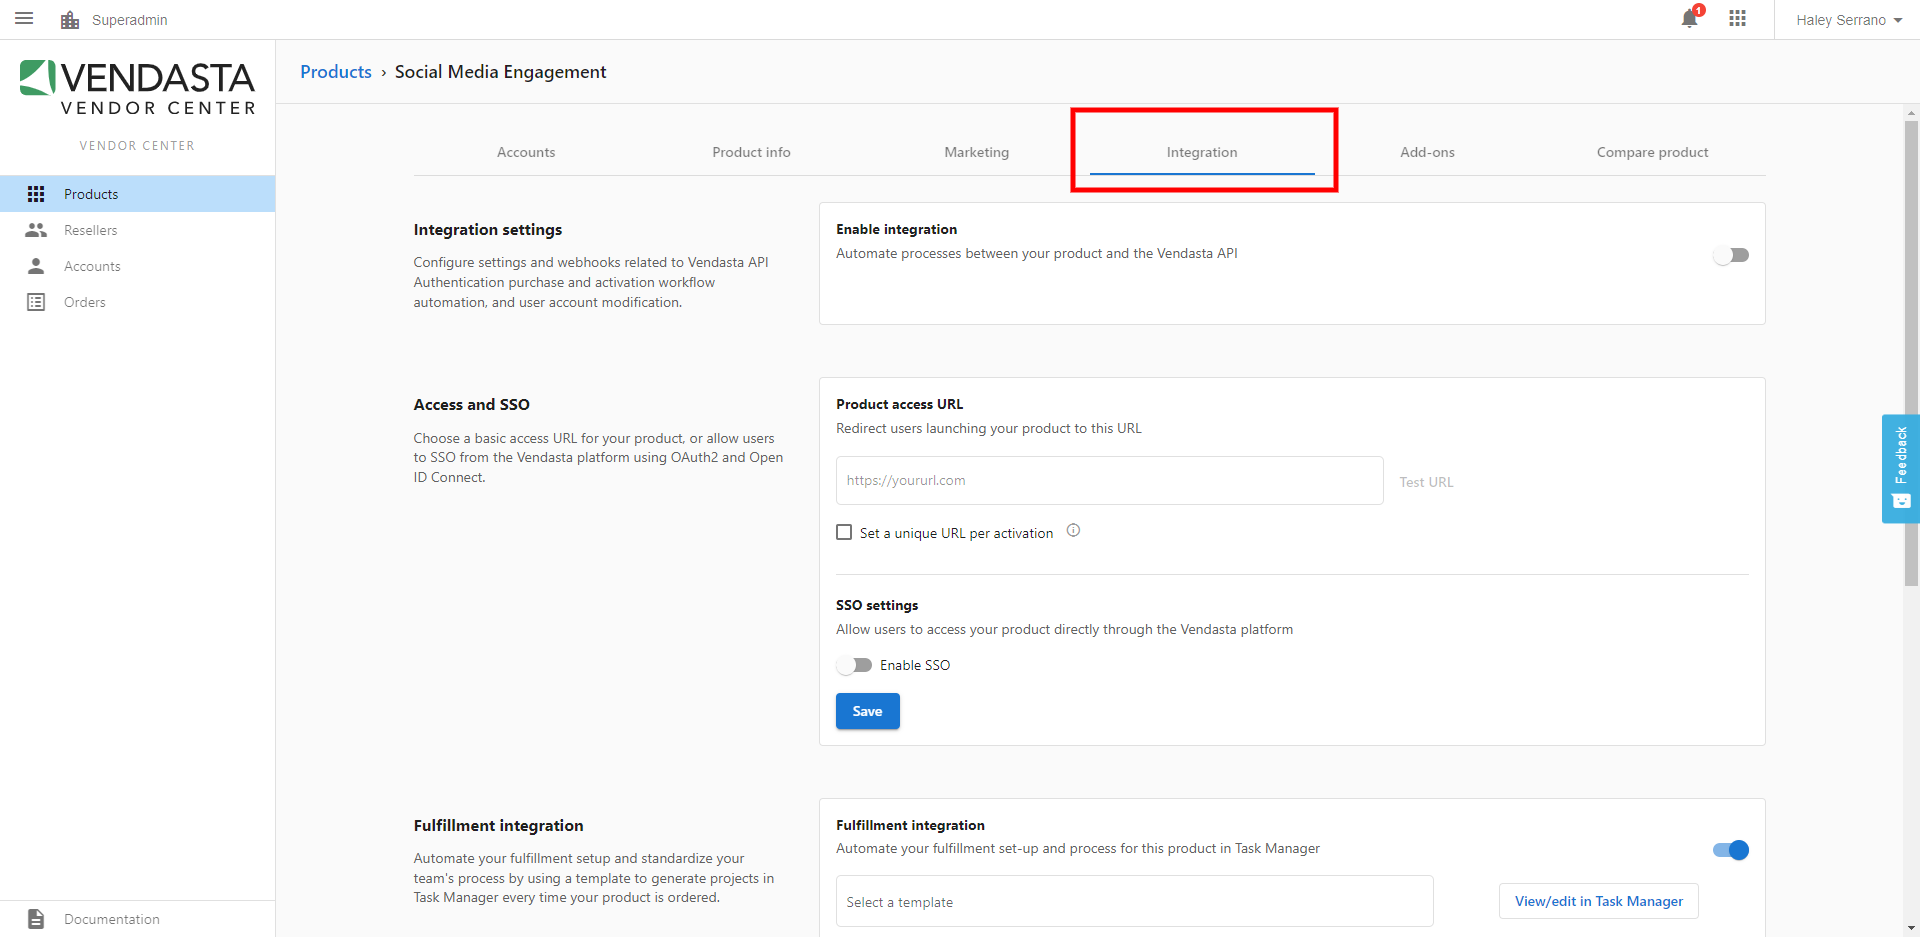Switch to the Marketing tab

[x=977, y=152]
